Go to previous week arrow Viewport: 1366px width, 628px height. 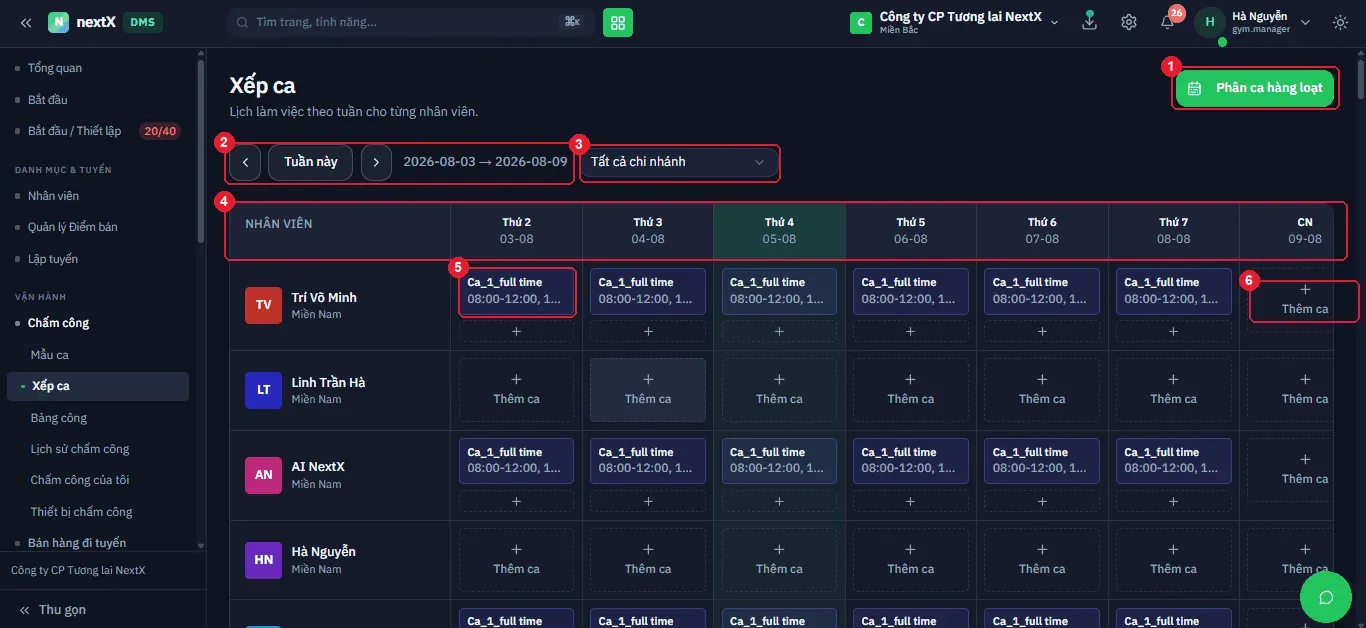[x=245, y=162]
